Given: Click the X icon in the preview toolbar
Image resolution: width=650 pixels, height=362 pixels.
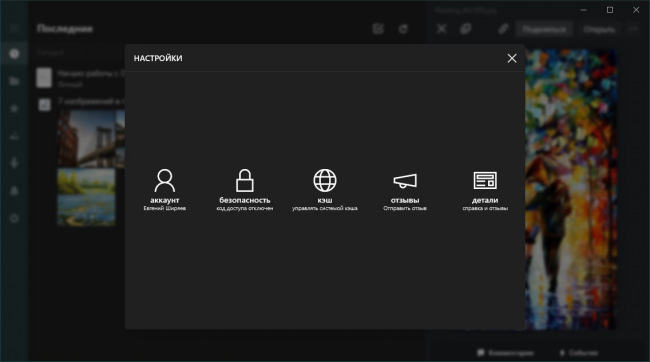Looking at the screenshot, I should coord(441,29).
